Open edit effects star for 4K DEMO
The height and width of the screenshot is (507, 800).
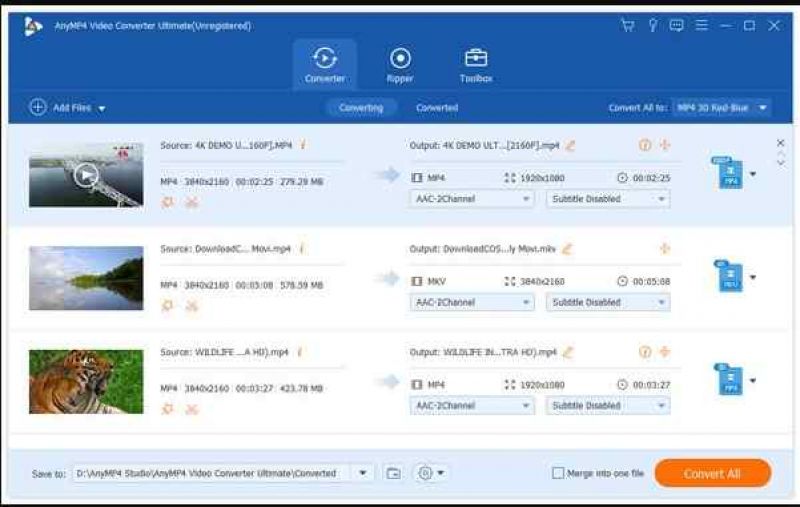pos(167,202)
